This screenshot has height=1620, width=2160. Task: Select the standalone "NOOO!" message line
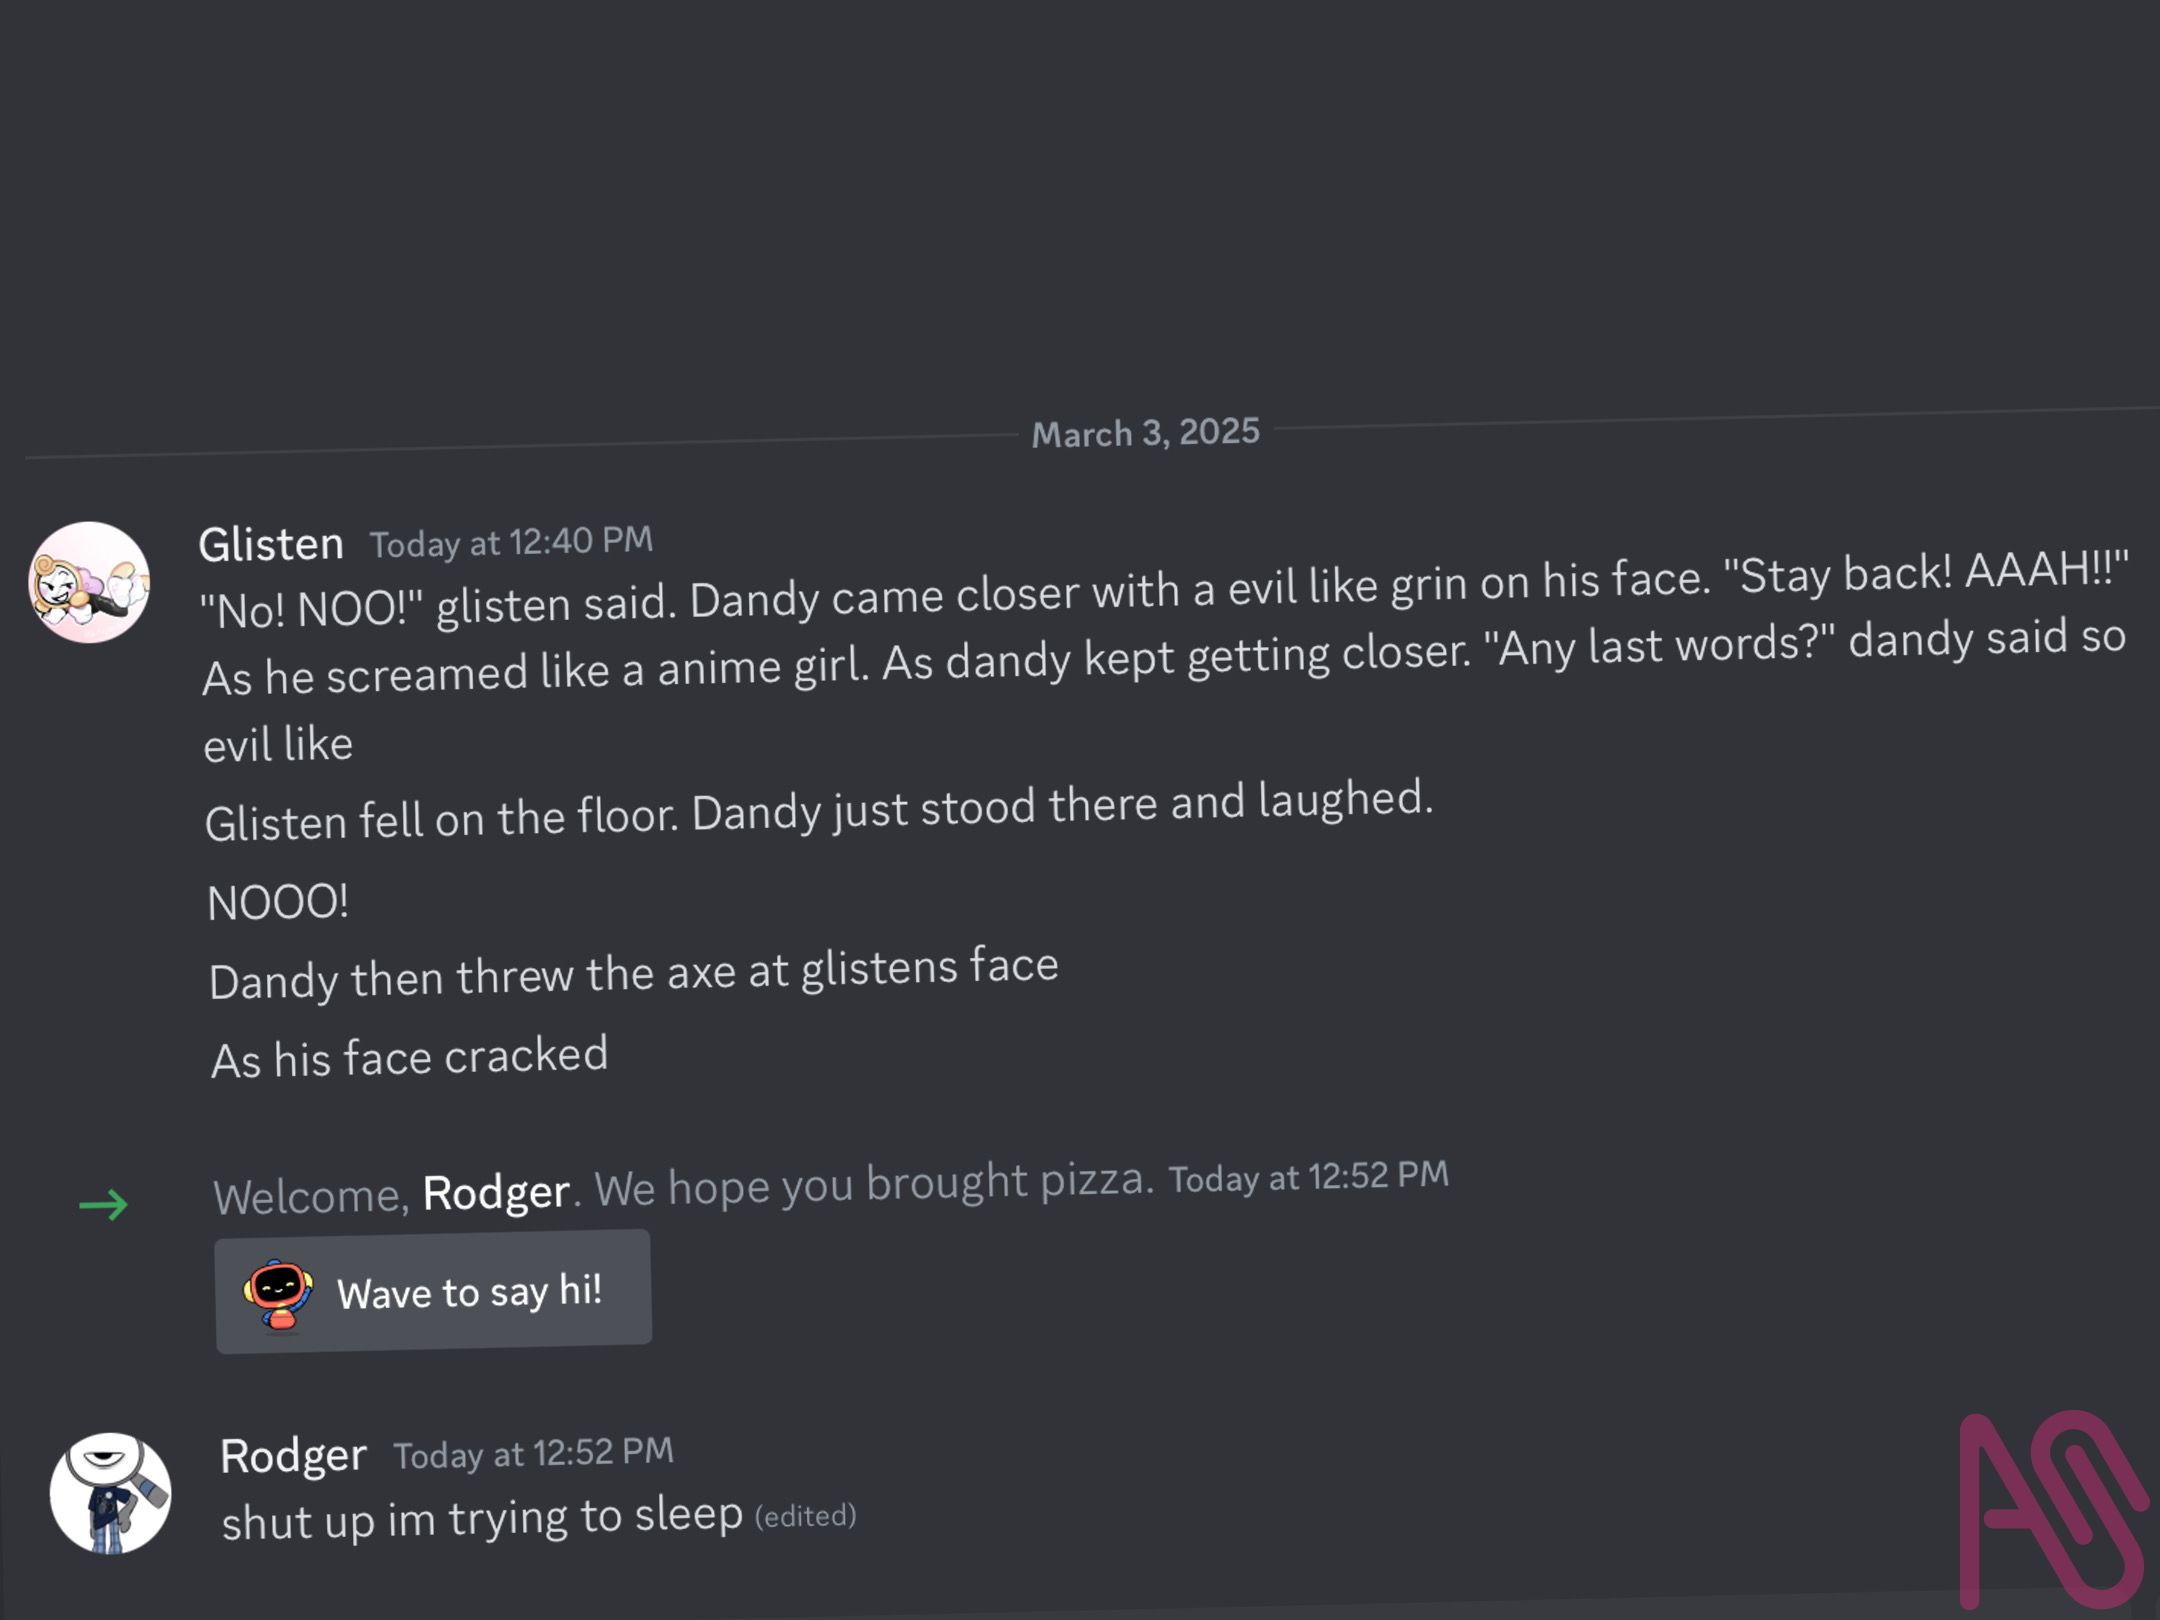278,902
